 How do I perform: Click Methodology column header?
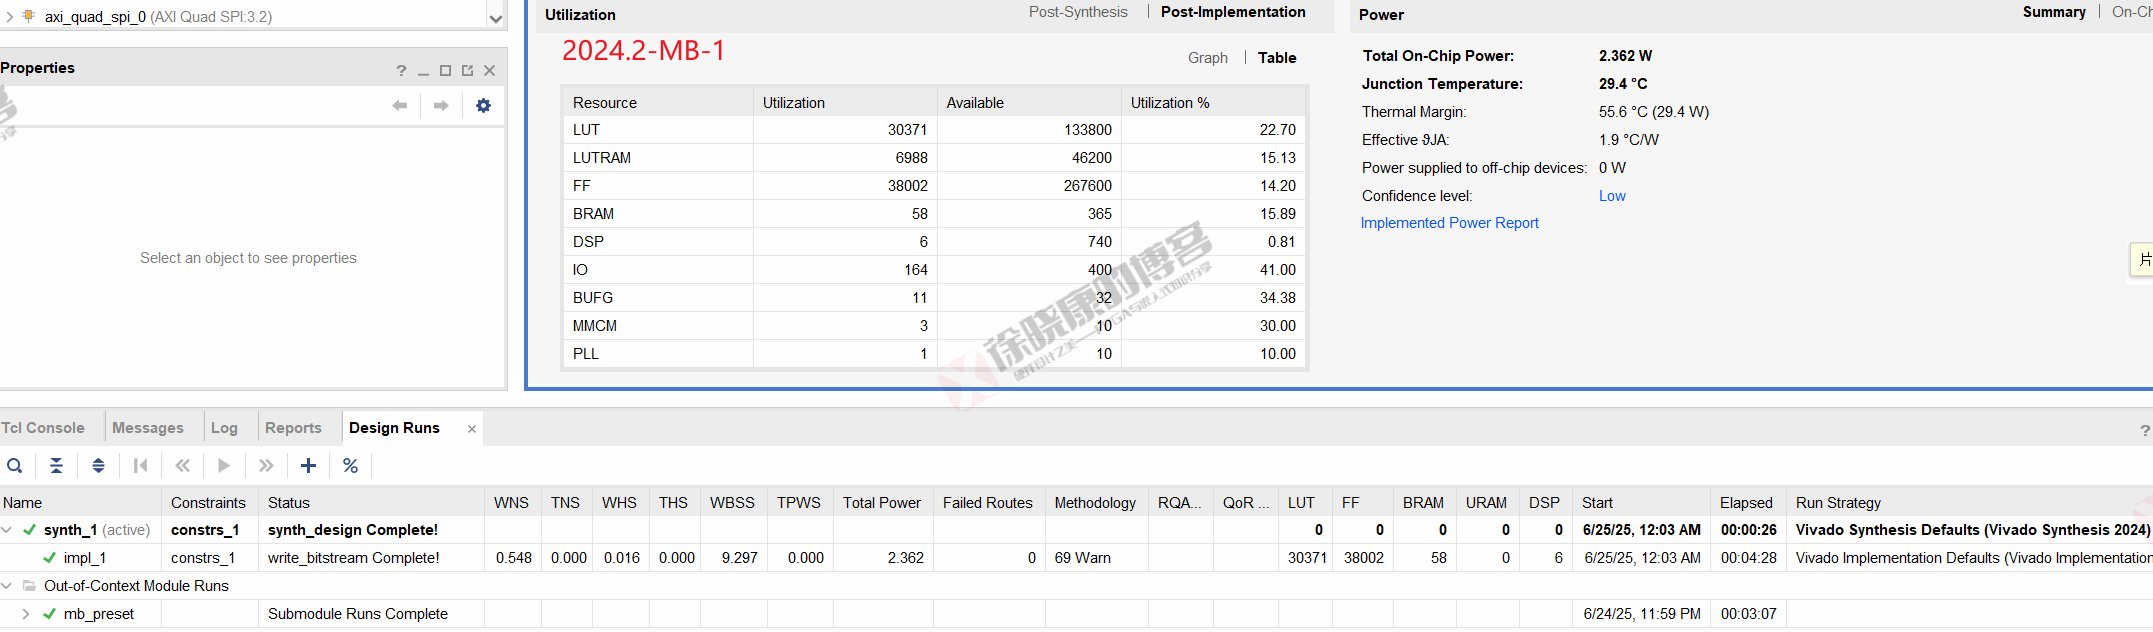(x=1095, y=503)
